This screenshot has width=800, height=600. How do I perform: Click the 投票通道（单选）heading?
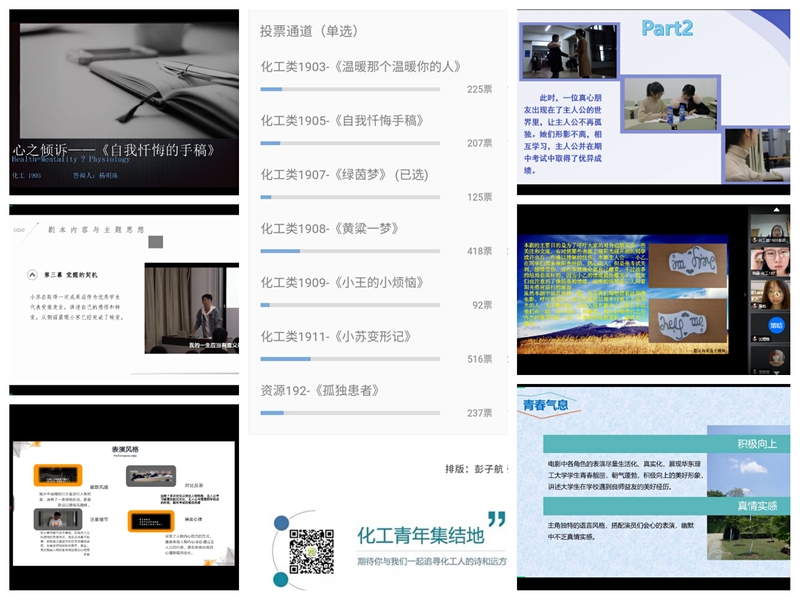pyautogui.click(x=309, y=31)
